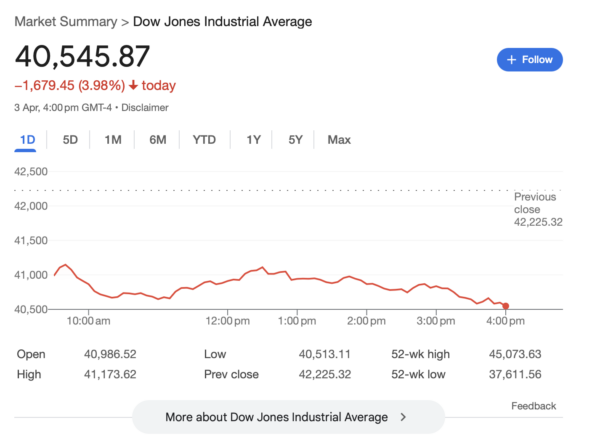
Task: Click More about Dow Jones Industrial Average
Action: point(276,416)
